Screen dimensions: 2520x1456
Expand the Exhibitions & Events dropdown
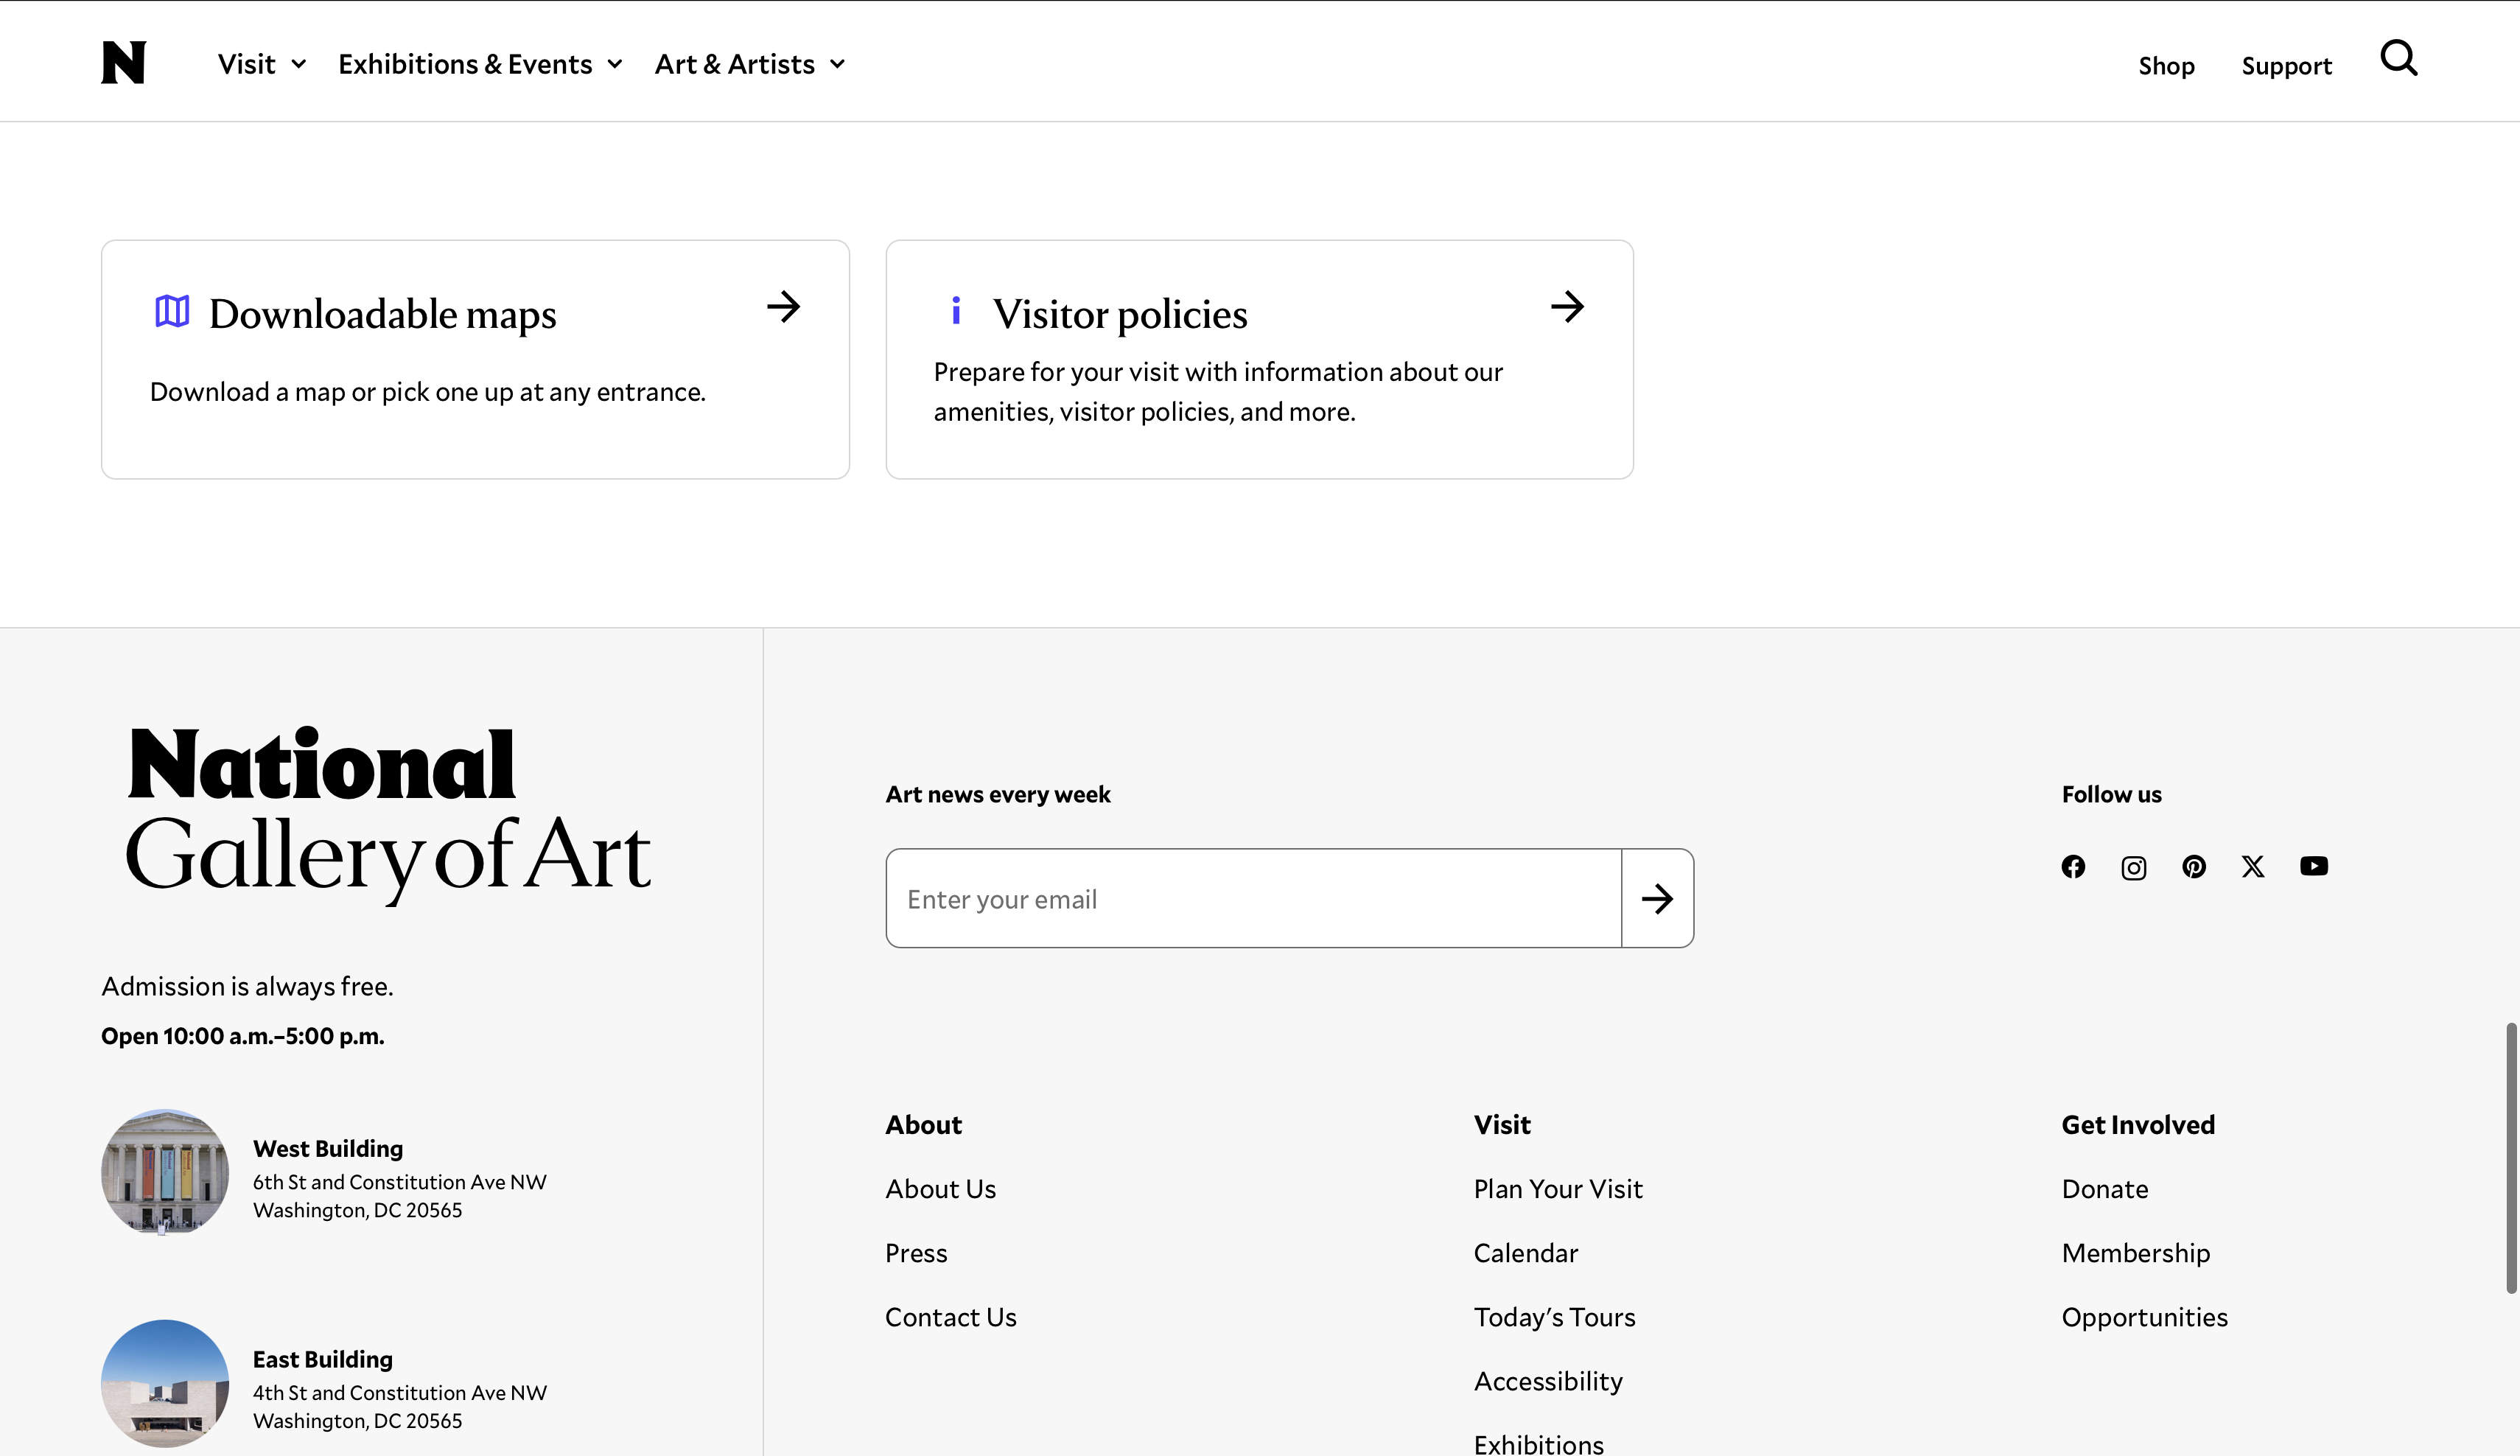click(x=480, y=64)
